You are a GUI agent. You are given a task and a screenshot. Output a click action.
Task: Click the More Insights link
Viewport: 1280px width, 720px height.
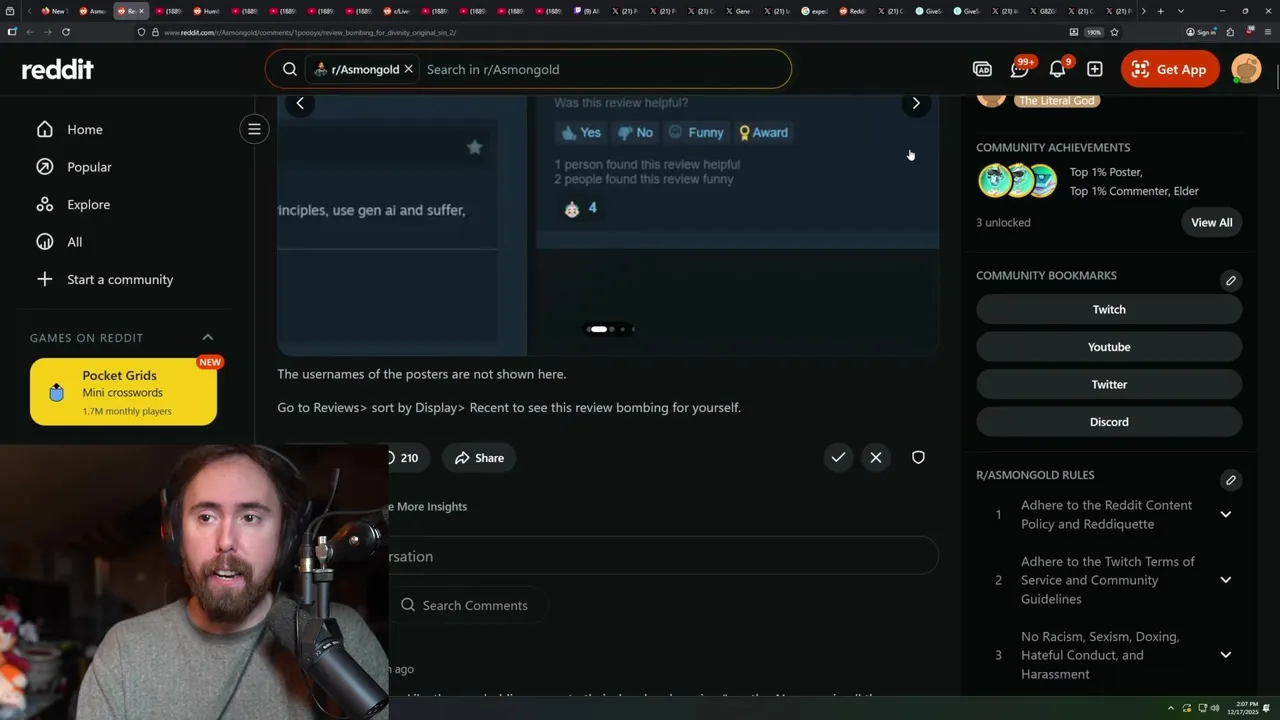click(428, 506)
